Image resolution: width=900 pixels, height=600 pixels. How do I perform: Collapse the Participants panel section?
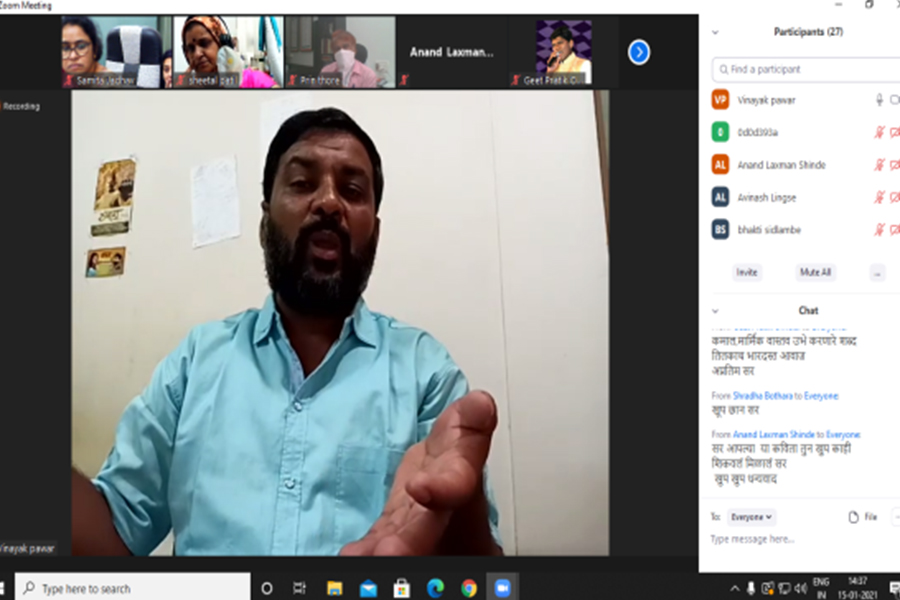coord(714,31)
